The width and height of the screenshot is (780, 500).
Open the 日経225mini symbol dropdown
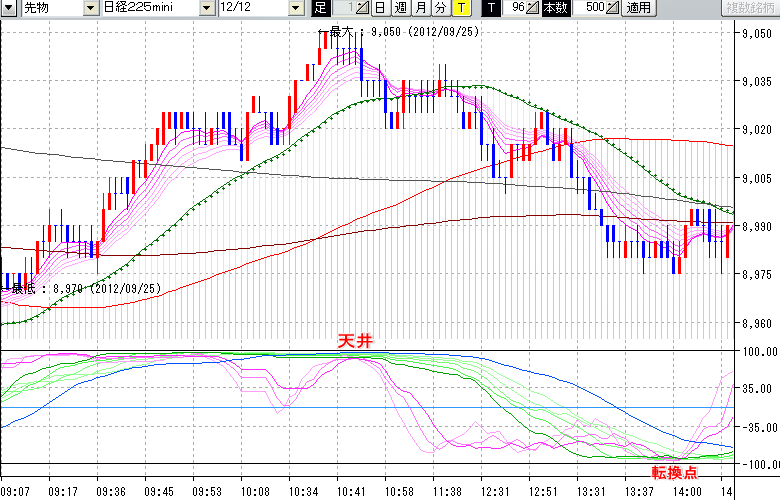[206, 8]
